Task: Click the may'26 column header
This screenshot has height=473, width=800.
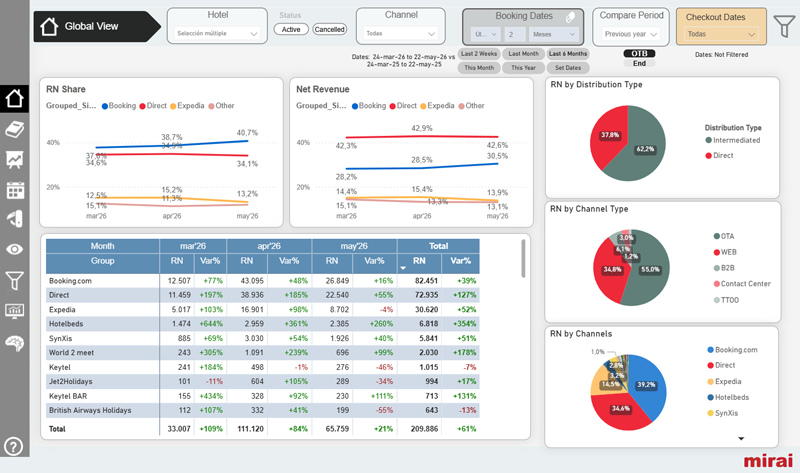Action: [x=354, y=246]
